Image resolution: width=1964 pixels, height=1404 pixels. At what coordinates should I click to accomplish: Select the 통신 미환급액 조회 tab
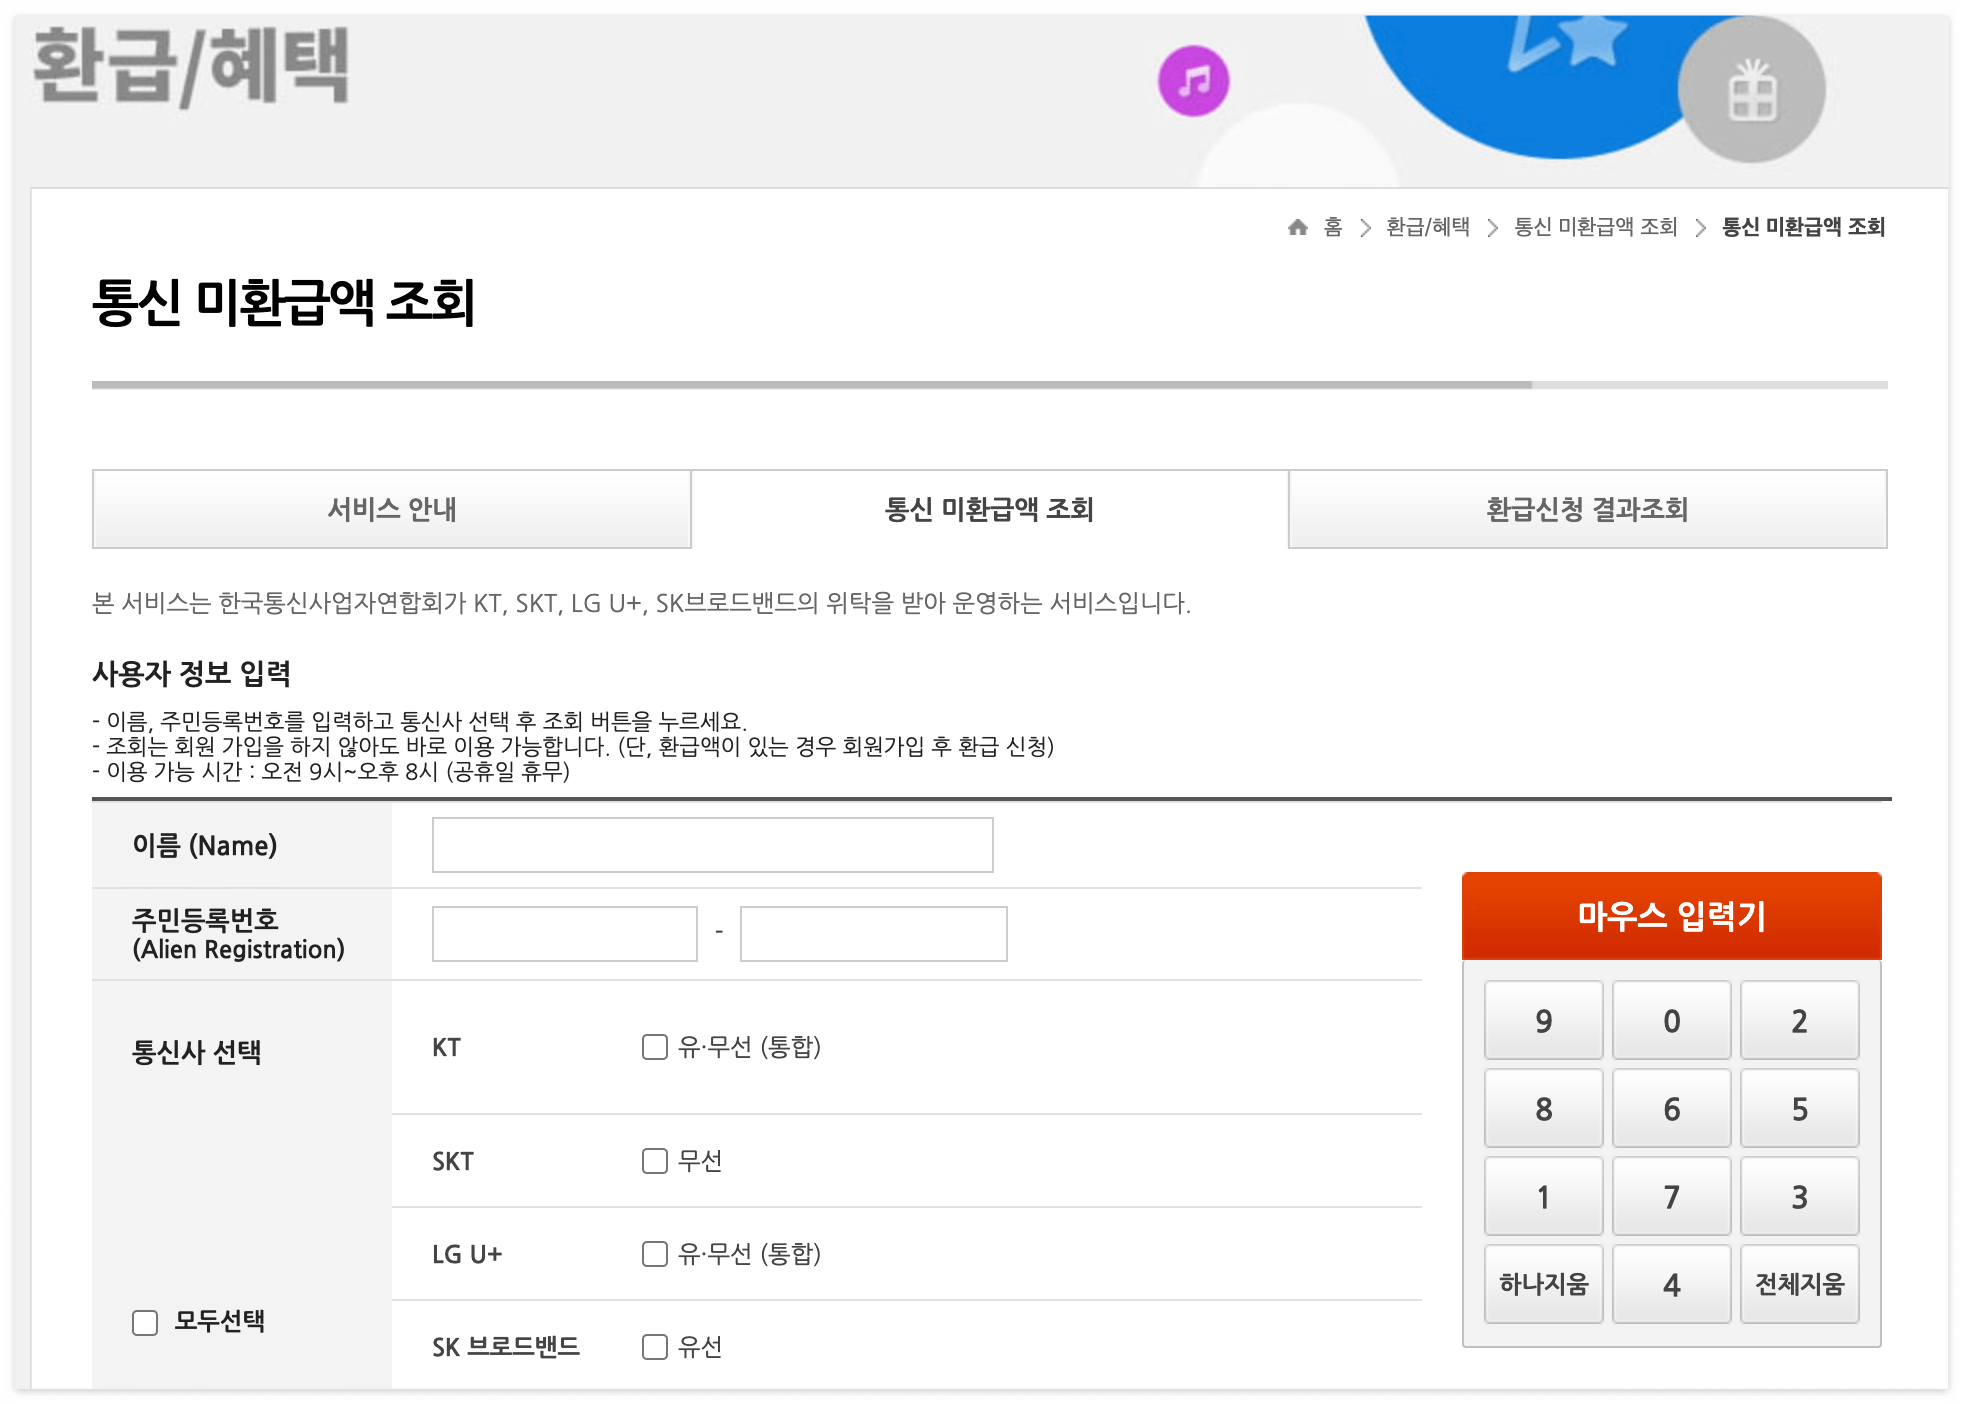pyautogui.click(x=989, y=509)
